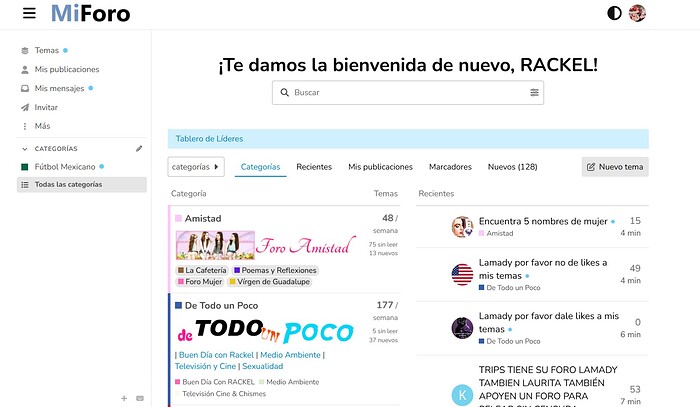Image resolution: width=700 pixels, height=407 pixels.
Task: Open Mis mensajes inbox in sidebar
Action: coord(57,88)
